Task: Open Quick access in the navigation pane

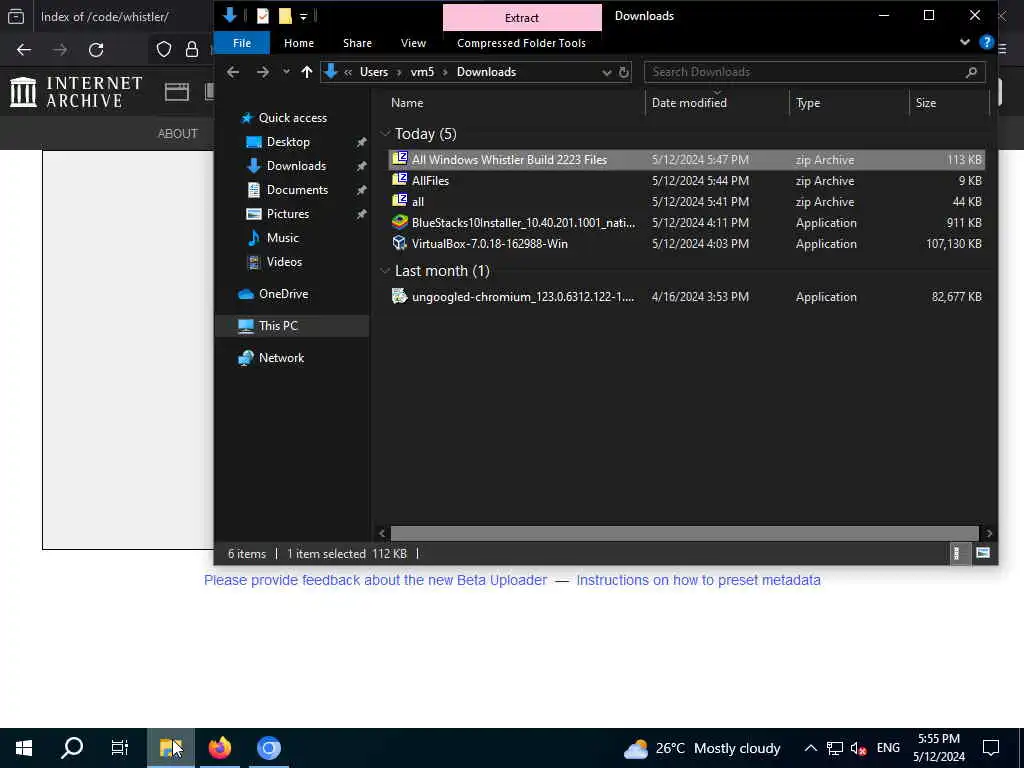Action: click(292, 118)
